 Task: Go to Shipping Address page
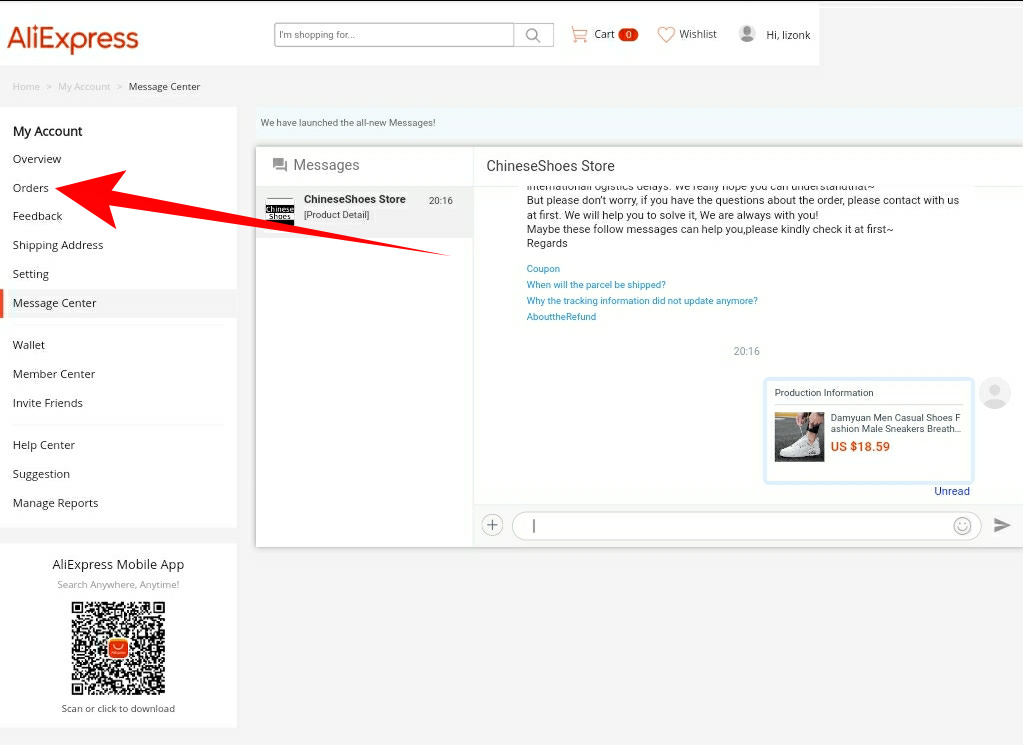point(58,245)
